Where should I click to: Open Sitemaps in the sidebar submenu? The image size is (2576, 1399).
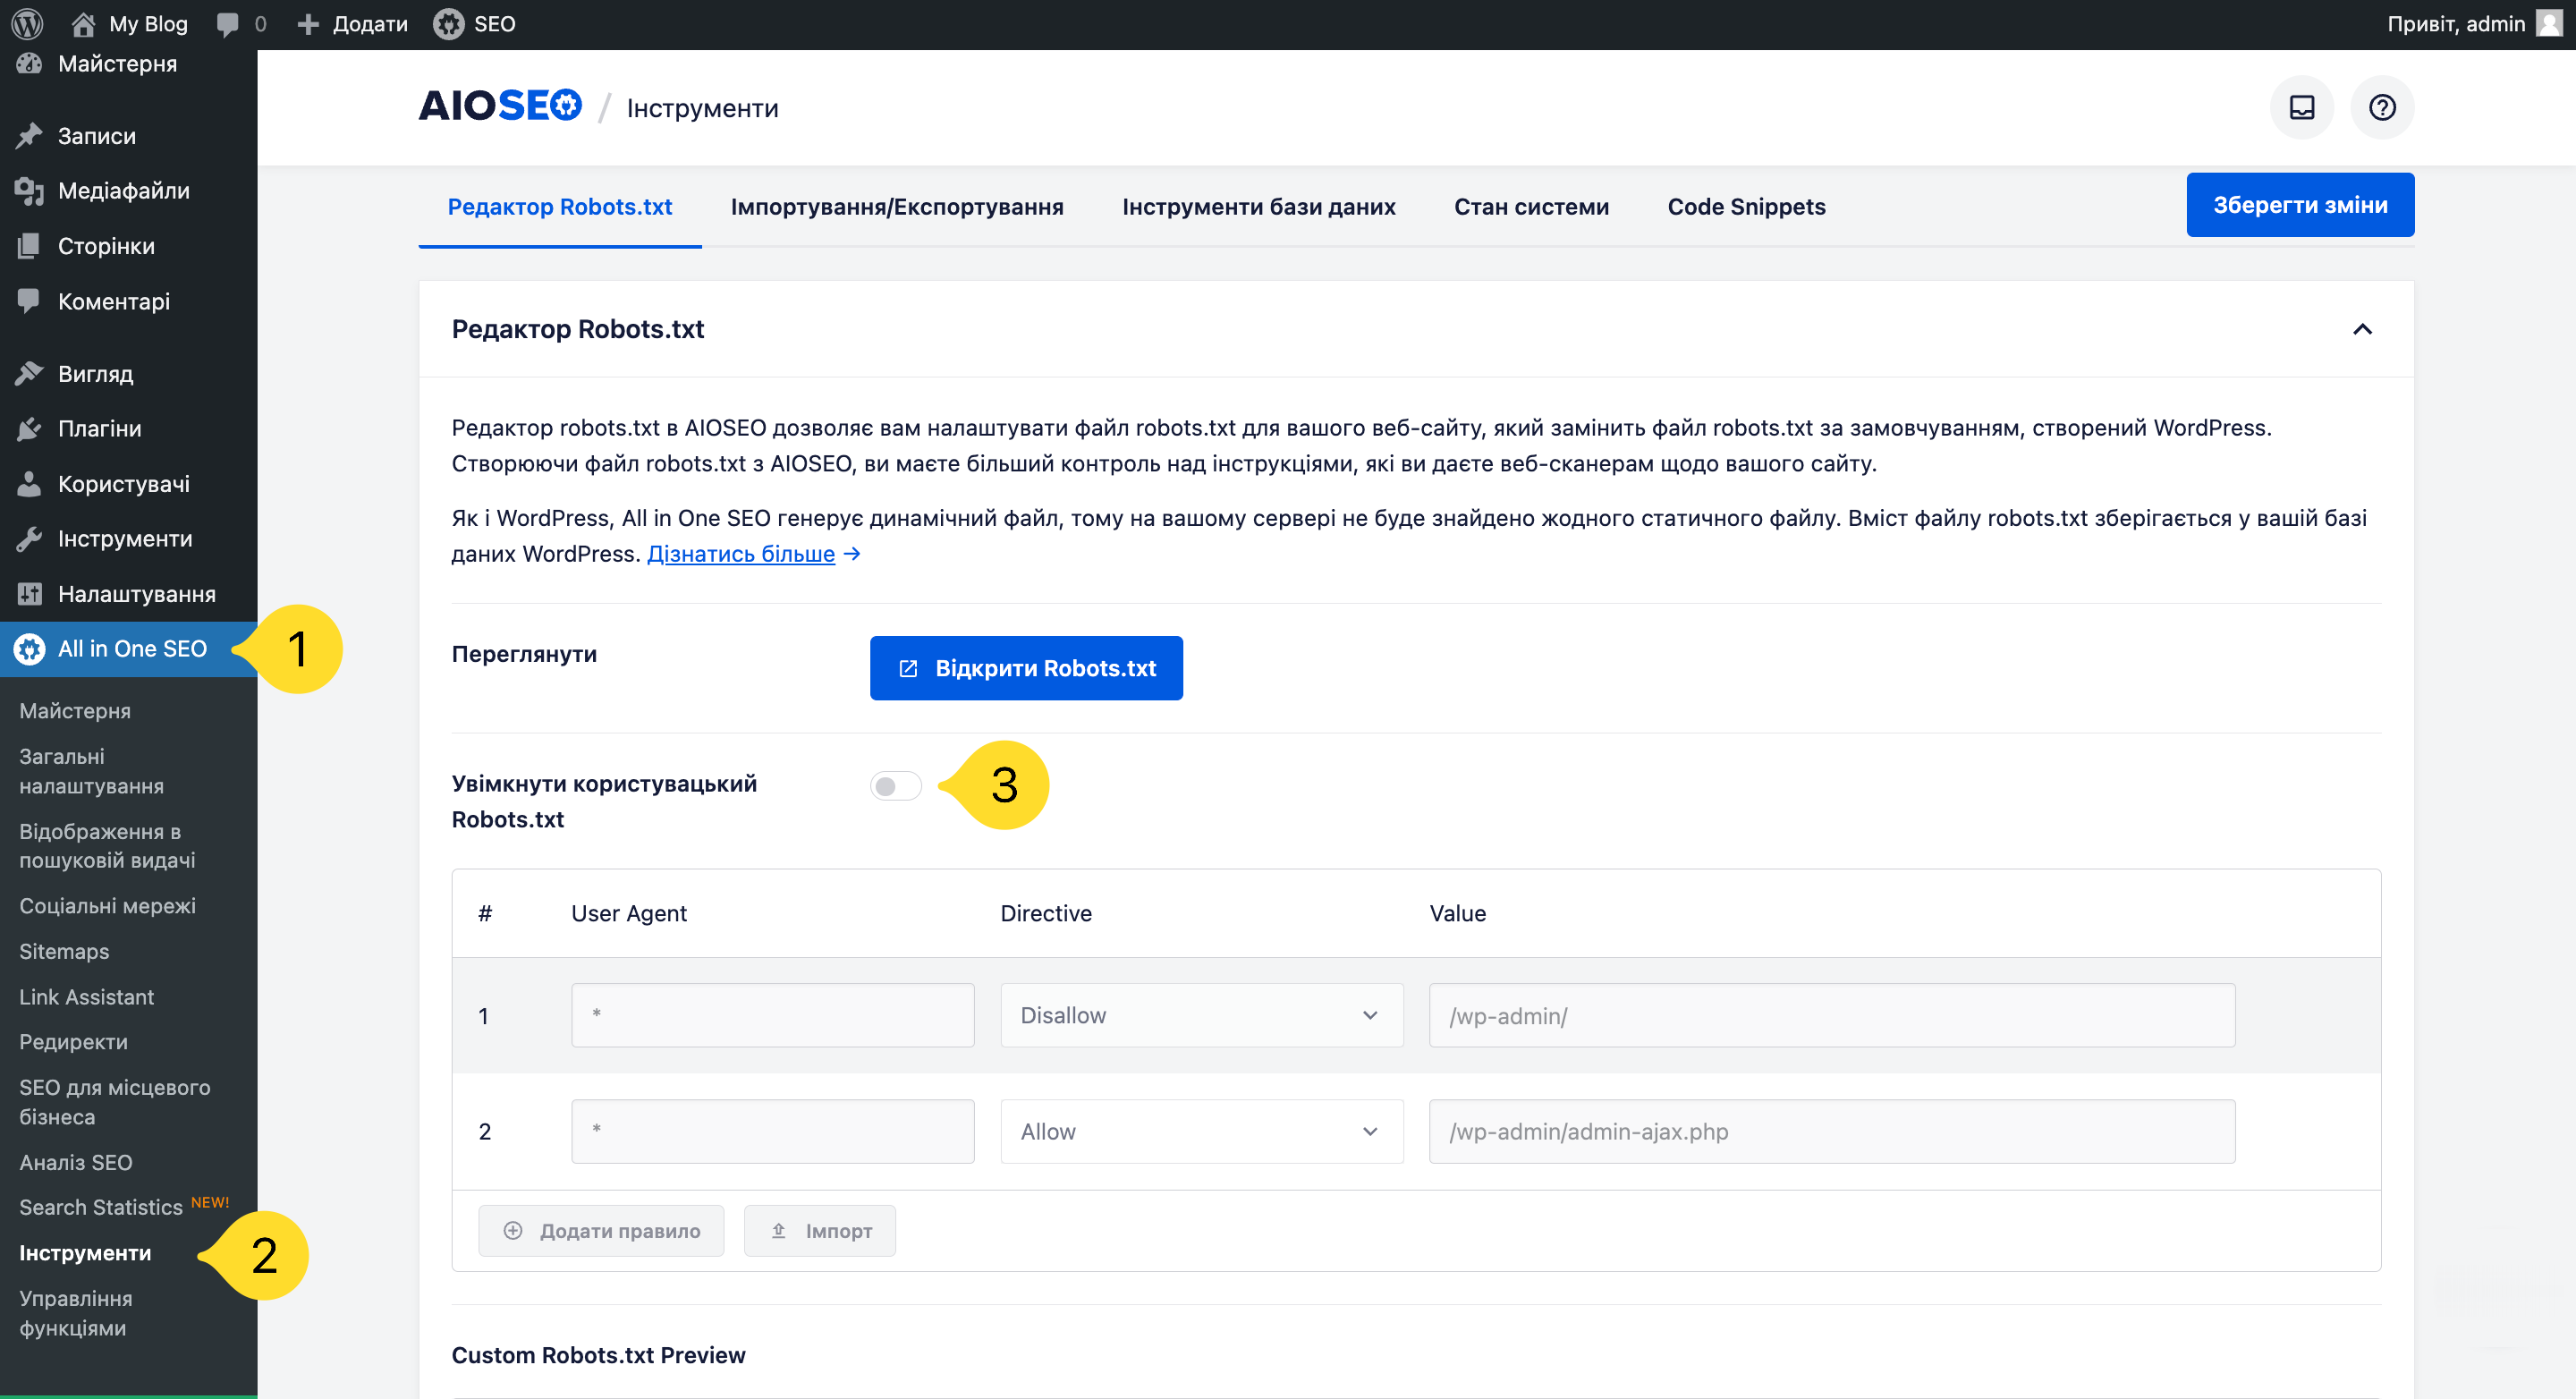pyautogui.click(x=64, y=951)
